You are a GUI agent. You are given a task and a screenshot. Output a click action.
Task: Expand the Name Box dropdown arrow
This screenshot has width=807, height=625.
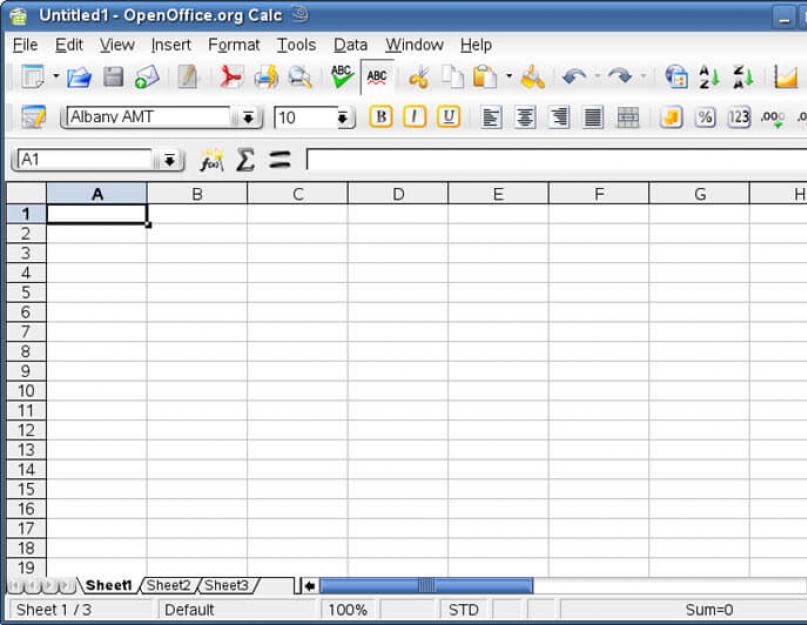(x=169, y=160)
